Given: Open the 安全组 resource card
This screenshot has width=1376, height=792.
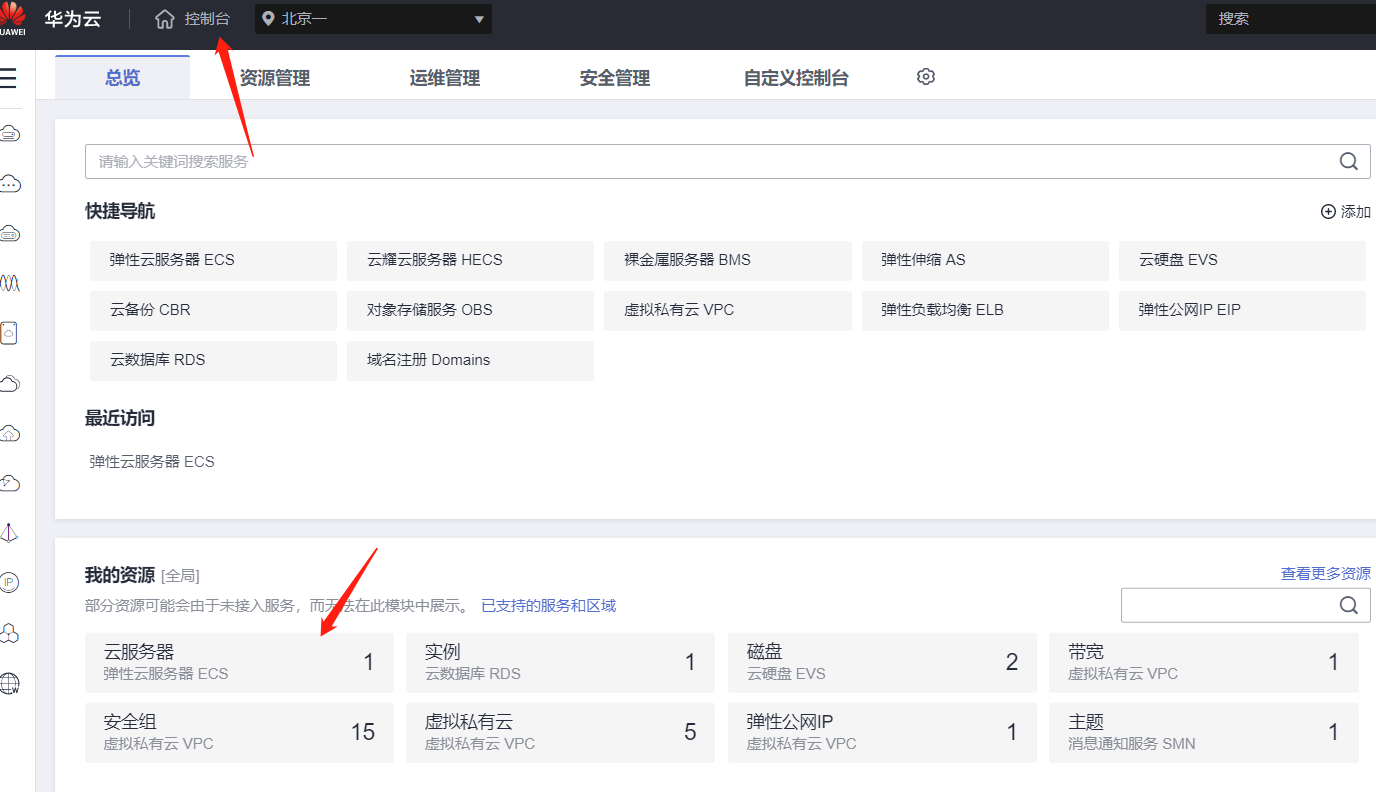Looking at the screenshot, I should tap(239, 732).
